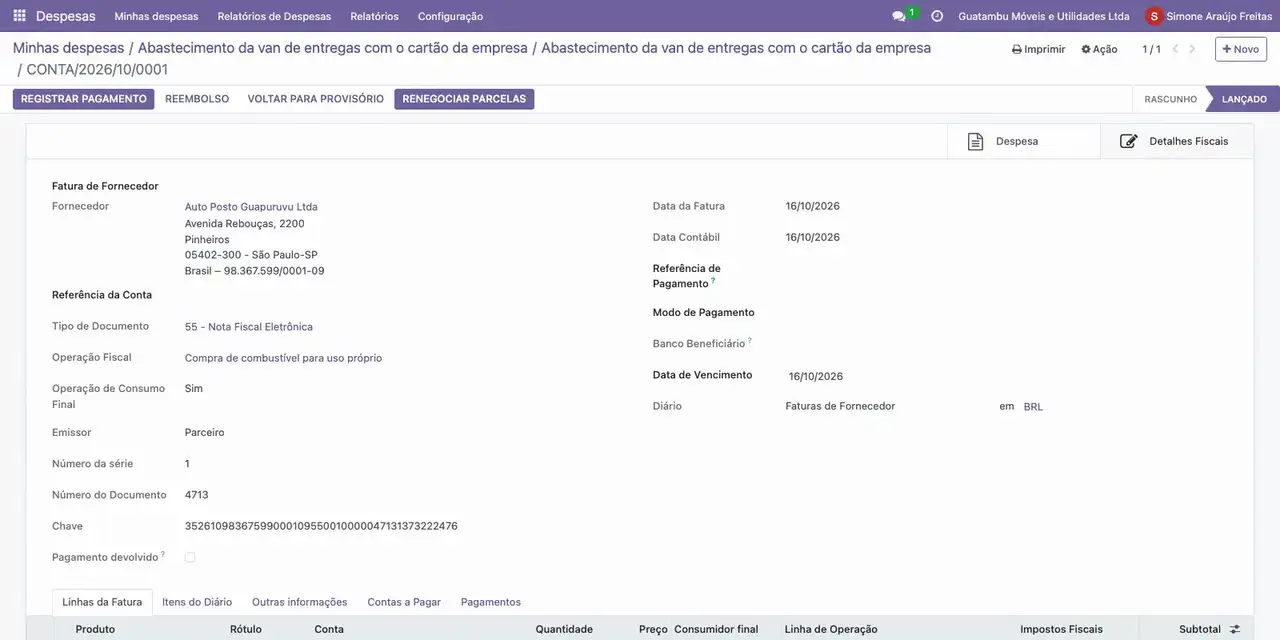Open the Minhas despesas menu
1280x640 pixels.
pyautogui.click(x=156, y=16)
